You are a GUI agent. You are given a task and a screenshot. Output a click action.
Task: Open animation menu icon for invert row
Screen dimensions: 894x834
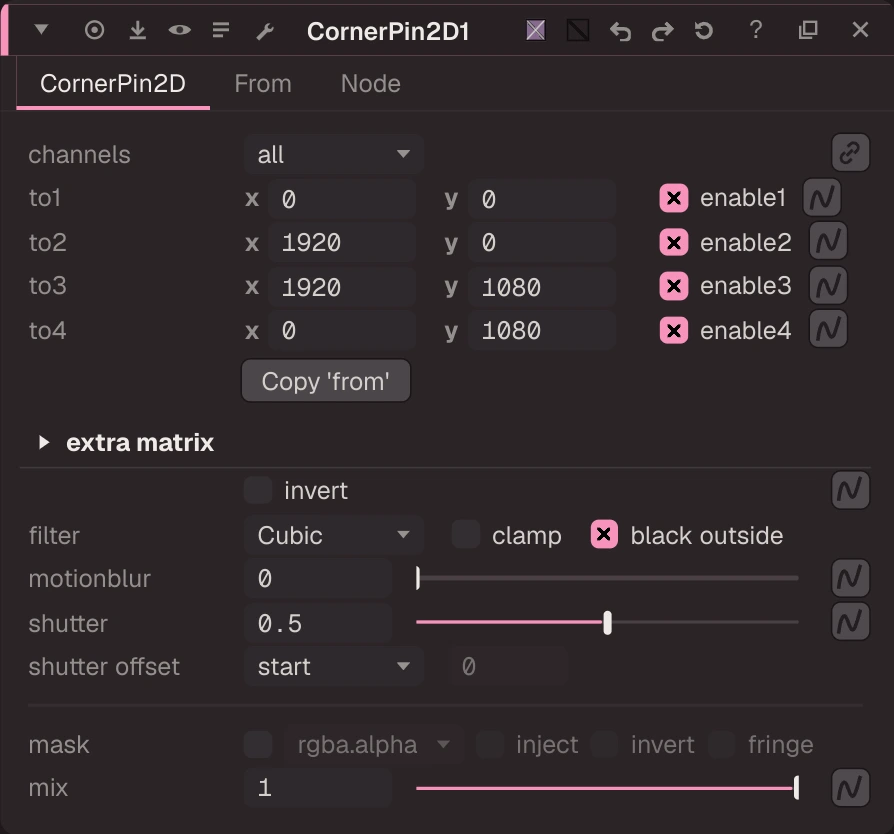click(x=850, y=490)
